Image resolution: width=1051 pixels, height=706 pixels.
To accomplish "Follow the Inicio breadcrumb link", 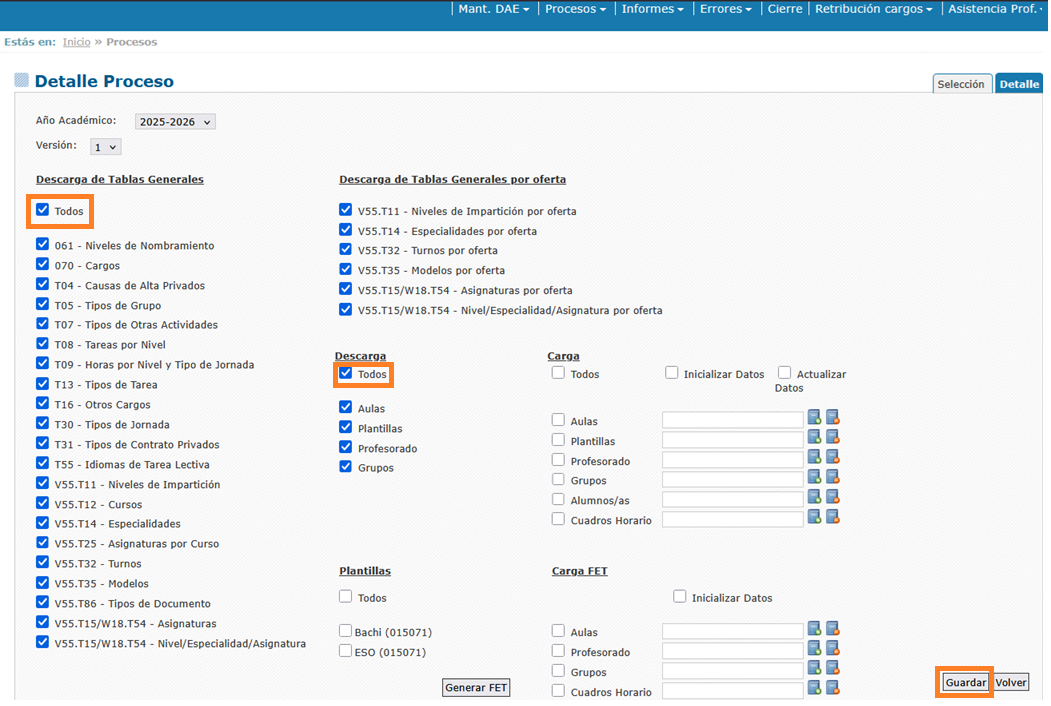I will pos(76,42).
